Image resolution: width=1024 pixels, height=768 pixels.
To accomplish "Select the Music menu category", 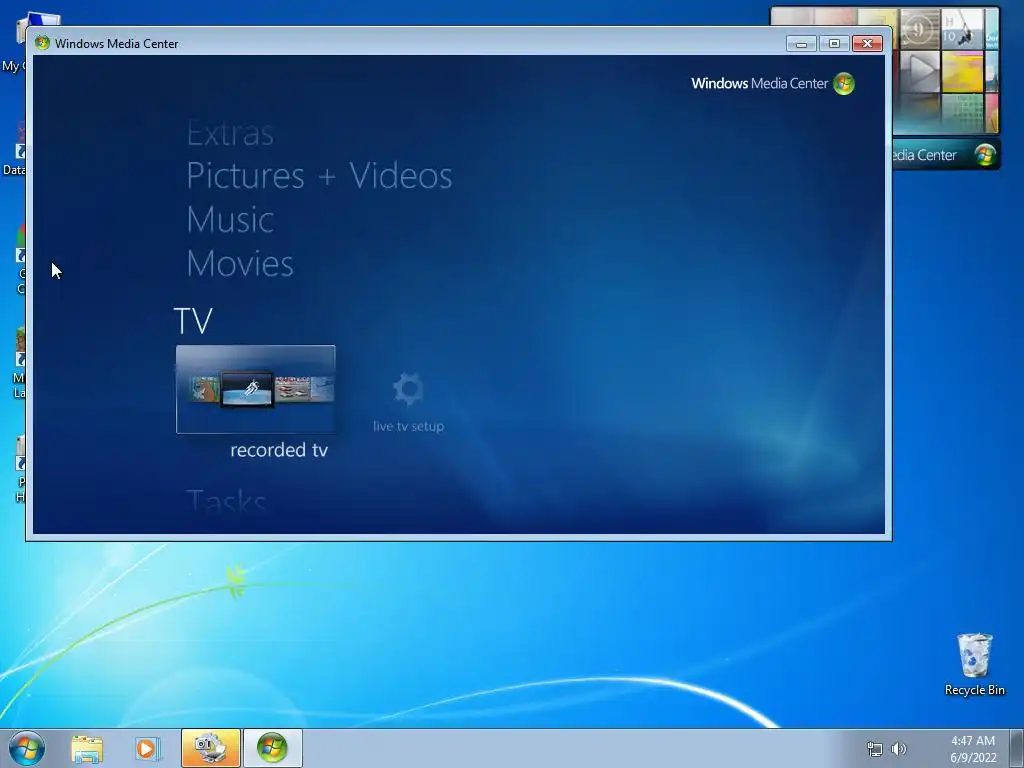I will point(230,219).
